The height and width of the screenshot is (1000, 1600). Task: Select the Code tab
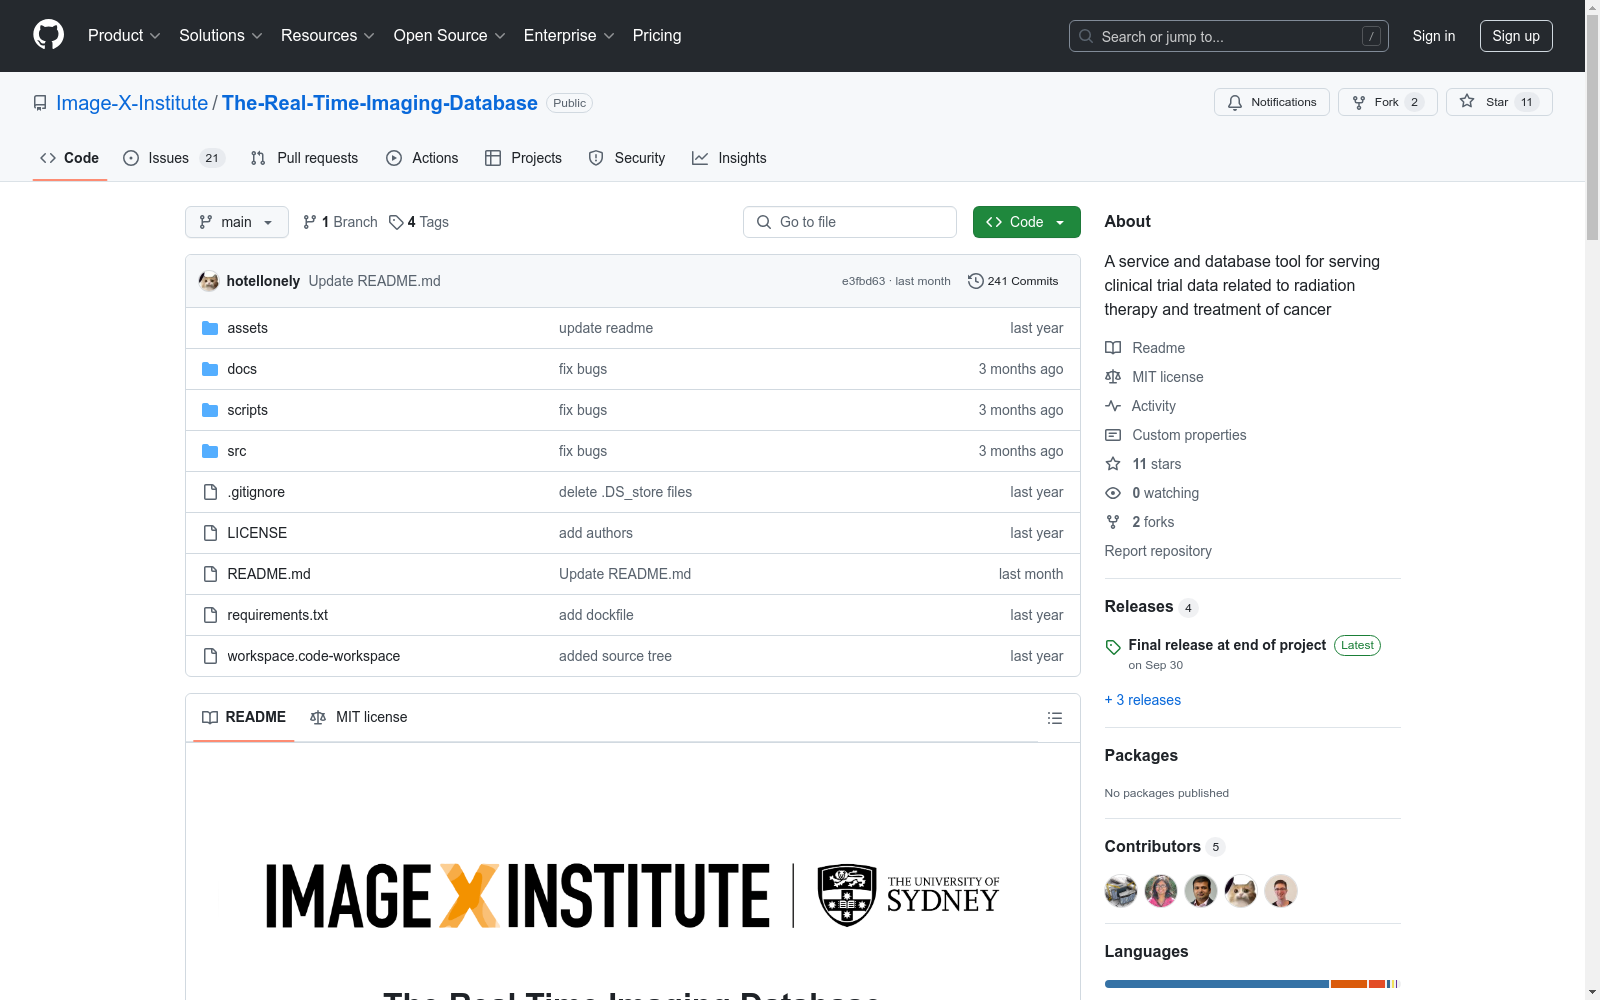pyautogui.click(x=69, y=158)
